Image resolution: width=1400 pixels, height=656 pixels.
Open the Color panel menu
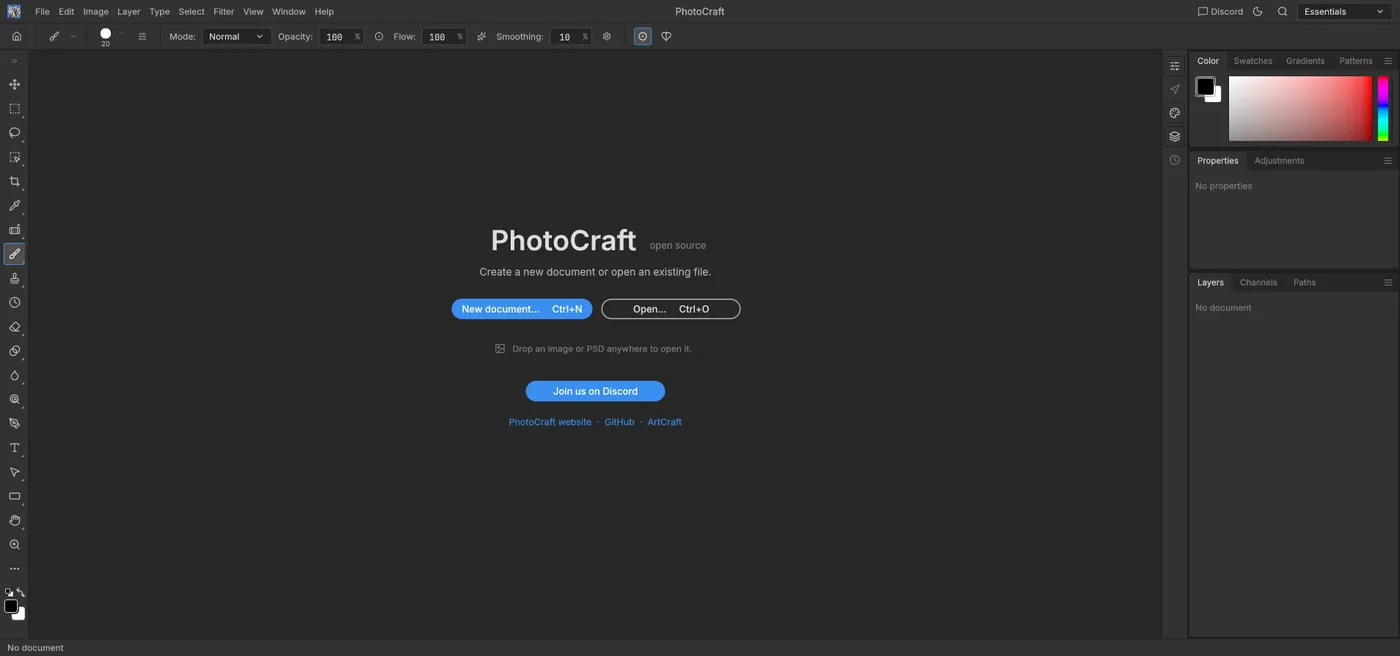tap(1388, 61)
